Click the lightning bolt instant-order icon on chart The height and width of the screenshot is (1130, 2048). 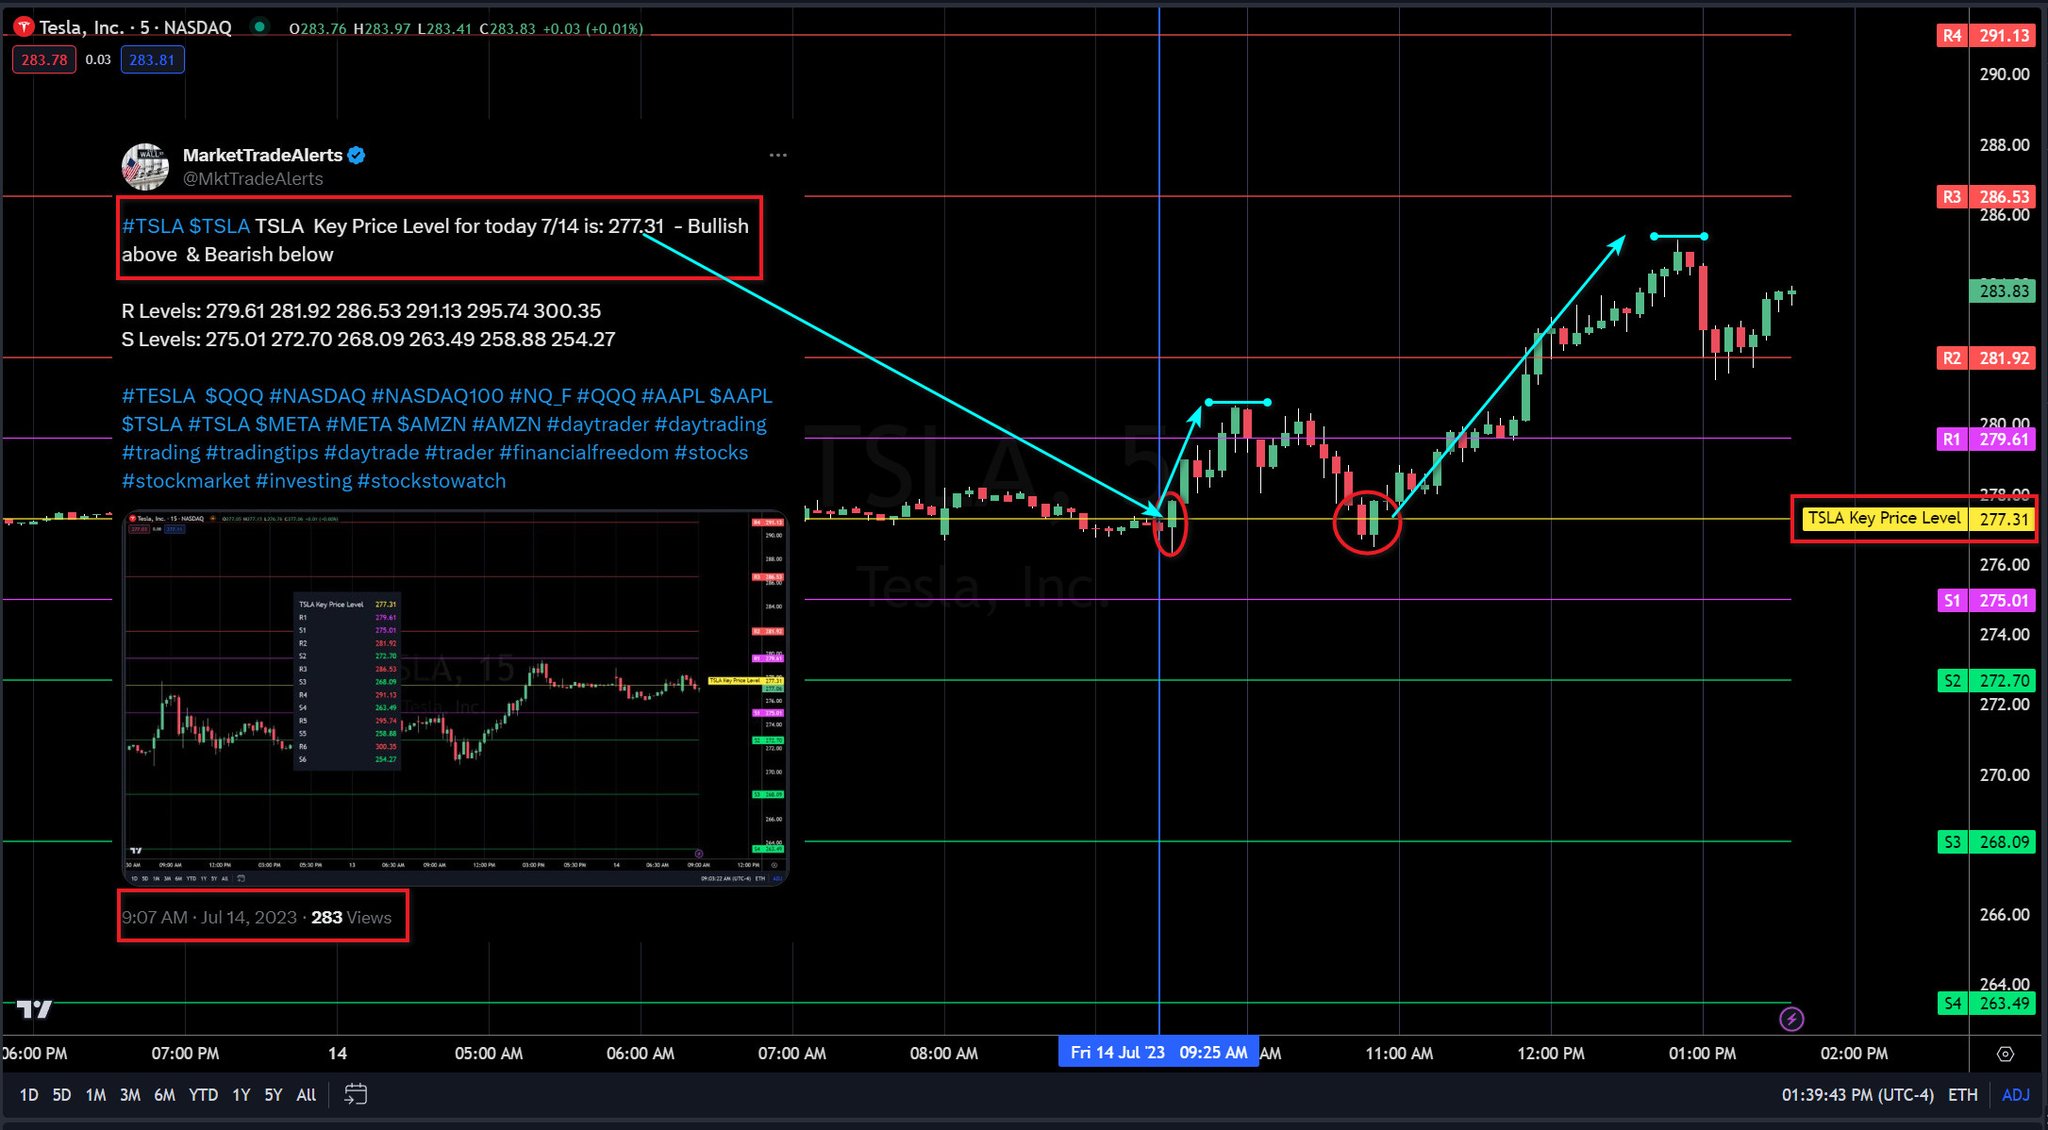pos(1793,1018)
